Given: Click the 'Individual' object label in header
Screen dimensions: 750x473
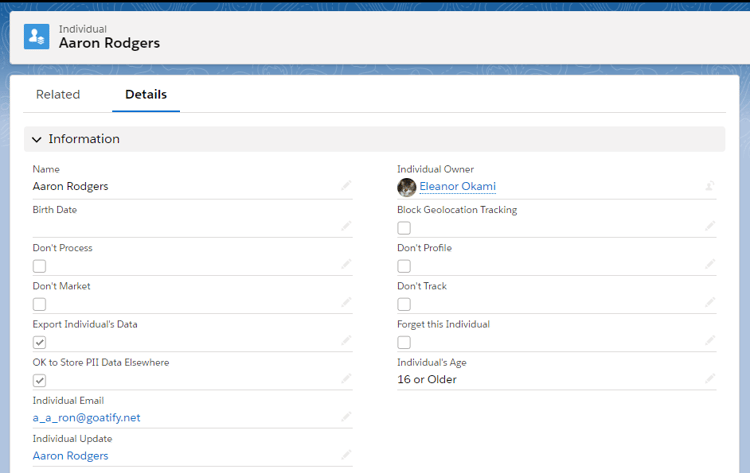Looking at the screenshot, I should (x=83, y=29).
